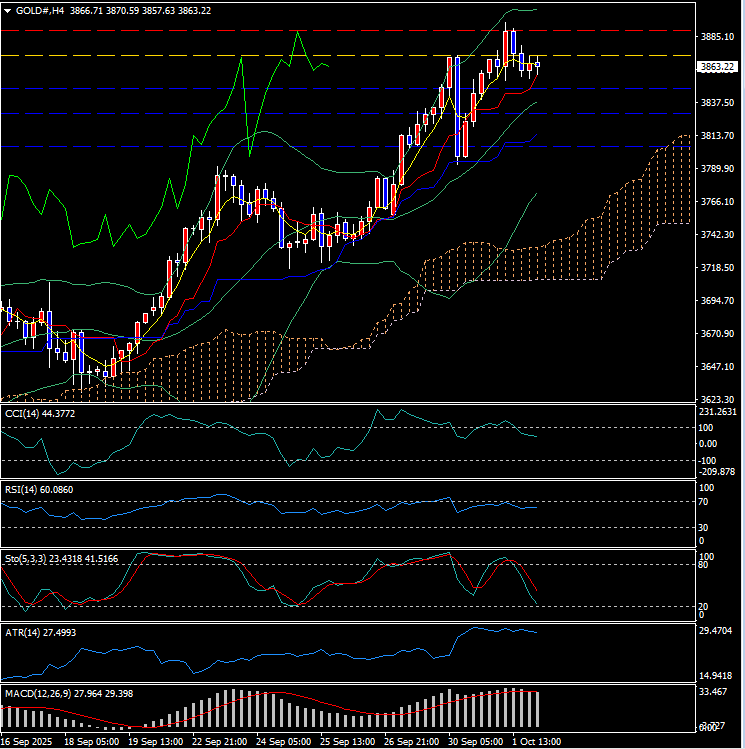
Task: Click the 22 Sep 21:00 time label
Action: pos(219,742)
